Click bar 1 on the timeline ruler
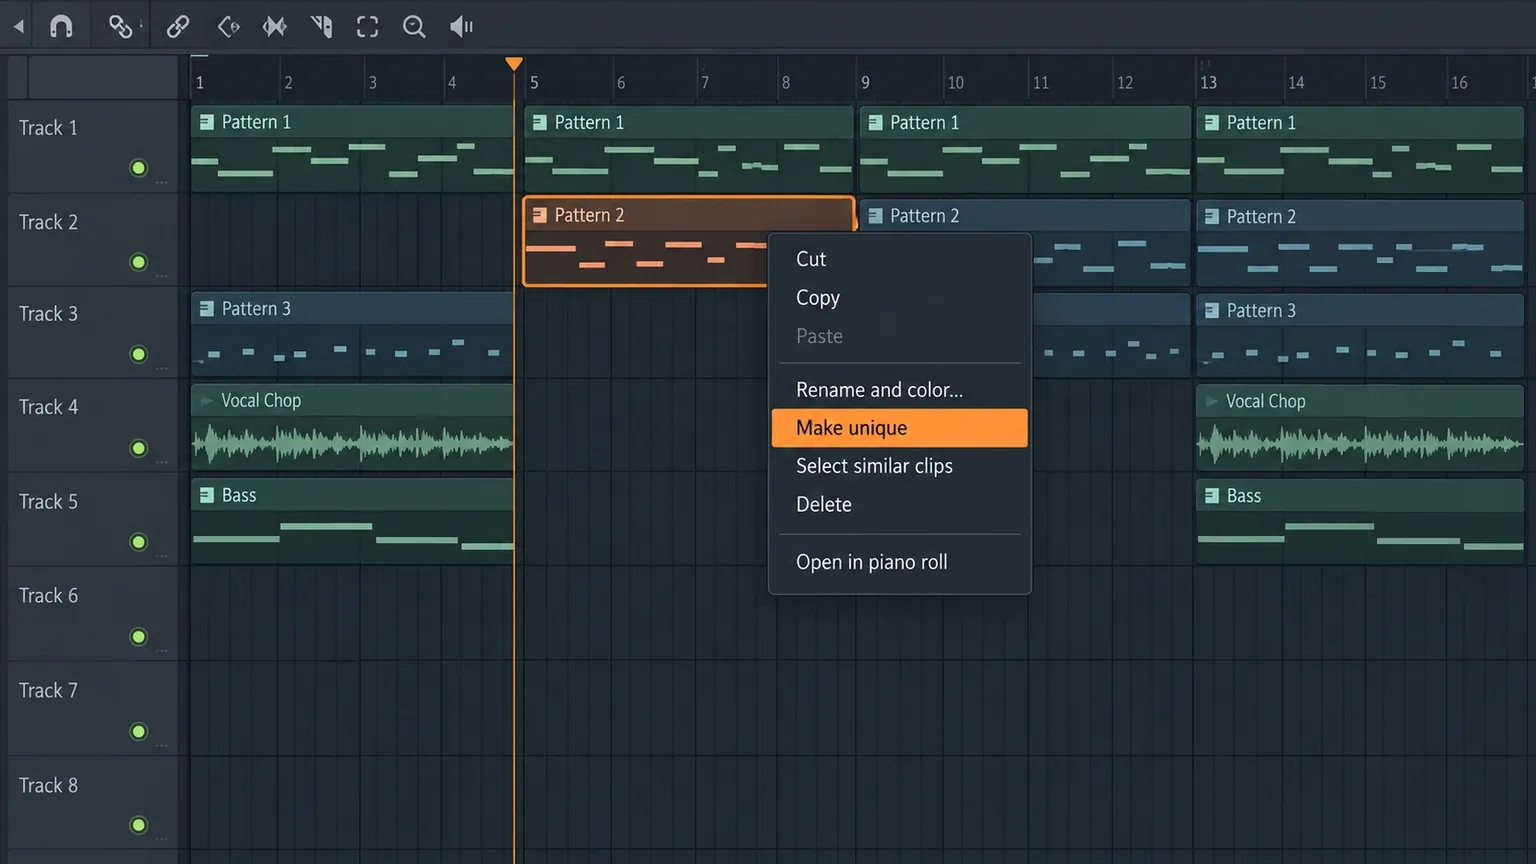Screen dimensions: 1536x864 (x=200, y=82)
